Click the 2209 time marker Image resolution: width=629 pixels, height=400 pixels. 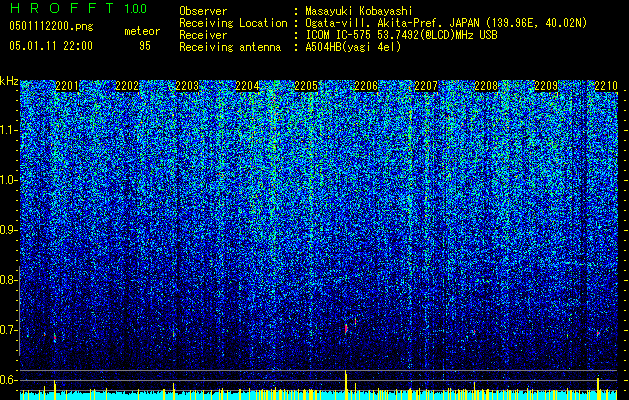546,86
